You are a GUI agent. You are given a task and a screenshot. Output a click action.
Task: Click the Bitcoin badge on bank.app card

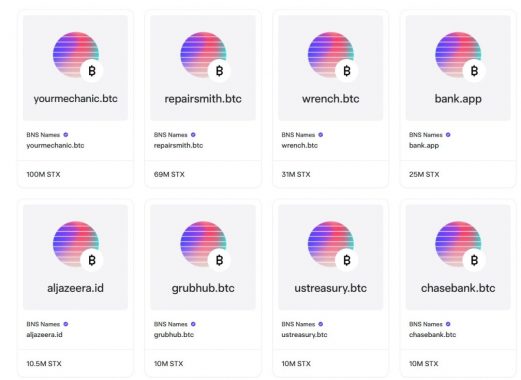tap(474, 71)
